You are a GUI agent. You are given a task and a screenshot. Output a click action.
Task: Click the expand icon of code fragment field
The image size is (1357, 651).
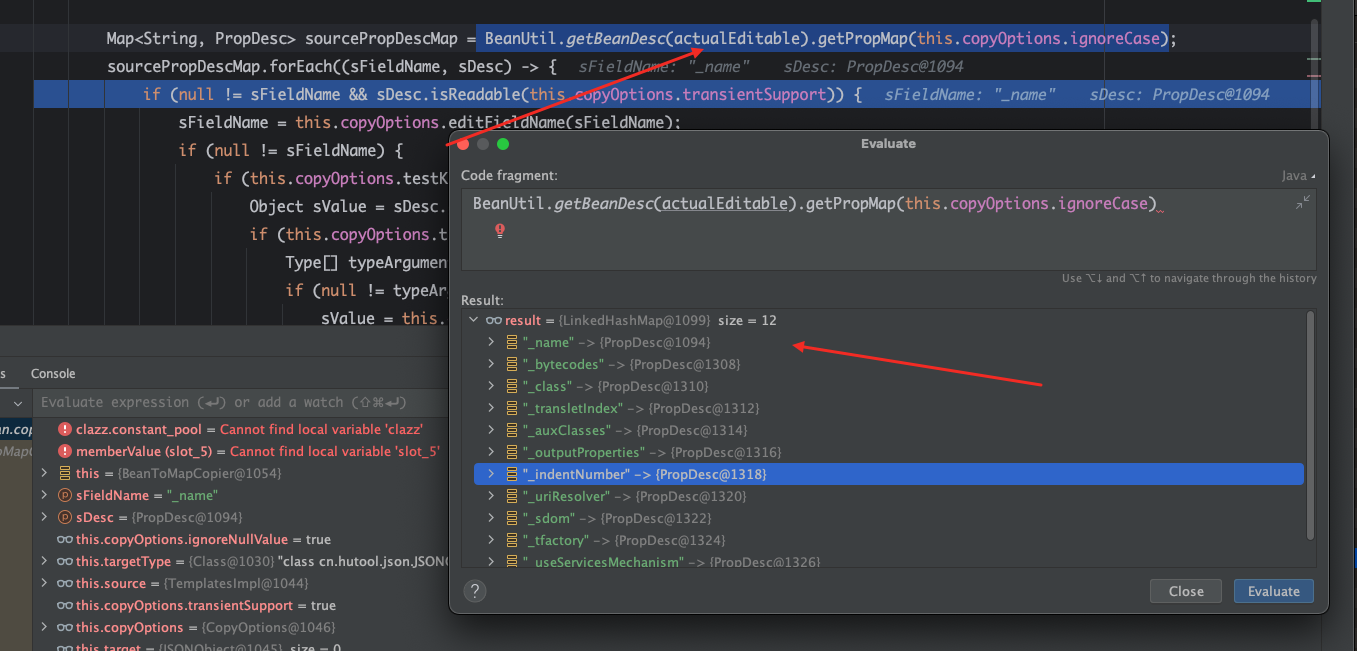click(1302, 203)
